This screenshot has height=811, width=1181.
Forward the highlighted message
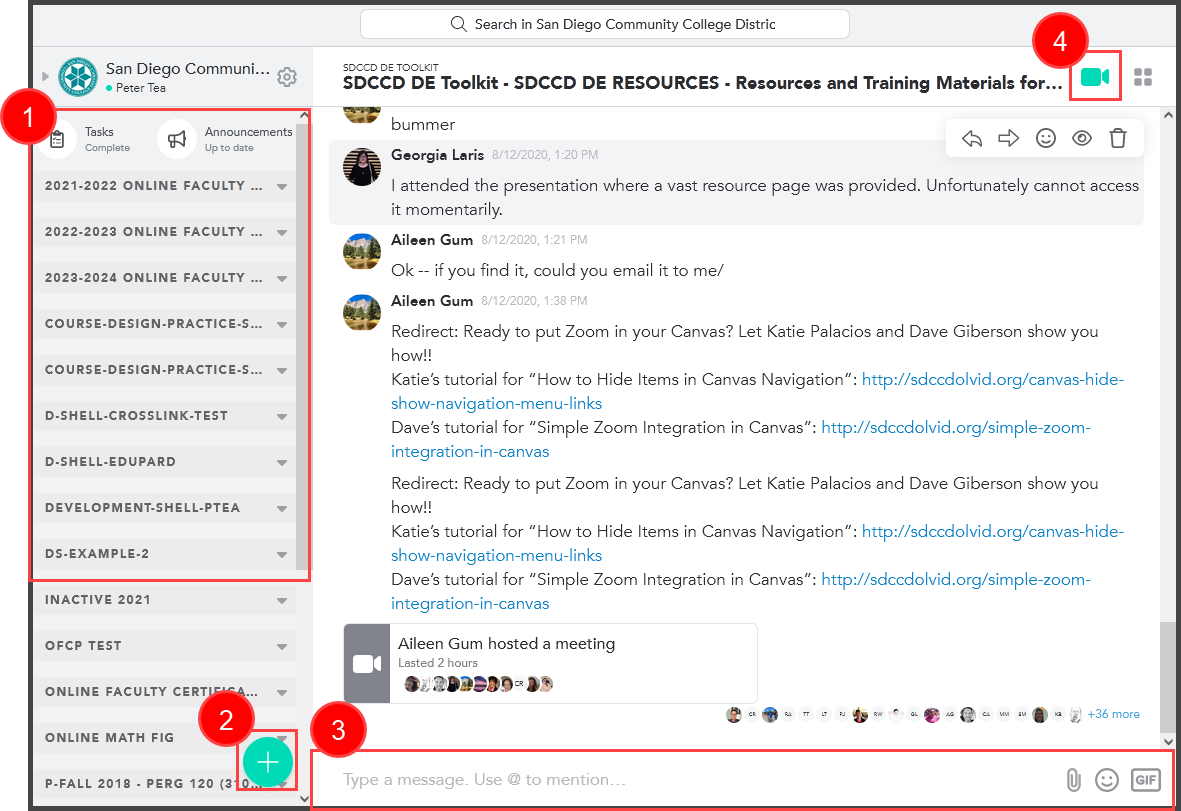tap(1008, 138)
